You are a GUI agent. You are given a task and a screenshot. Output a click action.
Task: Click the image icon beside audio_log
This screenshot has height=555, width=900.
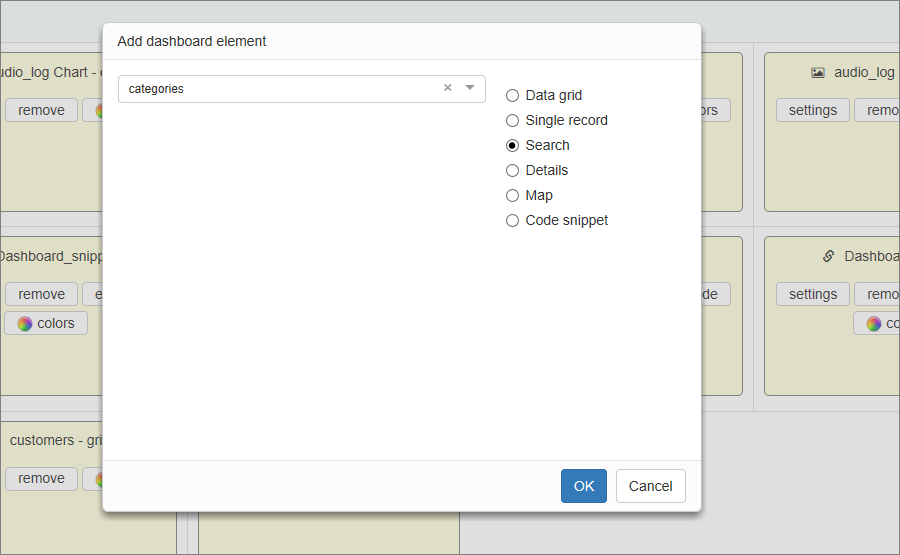click(818, 72)
